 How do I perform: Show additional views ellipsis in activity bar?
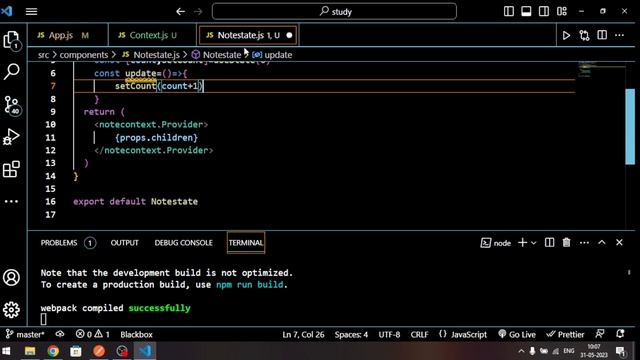pos(11,201)
